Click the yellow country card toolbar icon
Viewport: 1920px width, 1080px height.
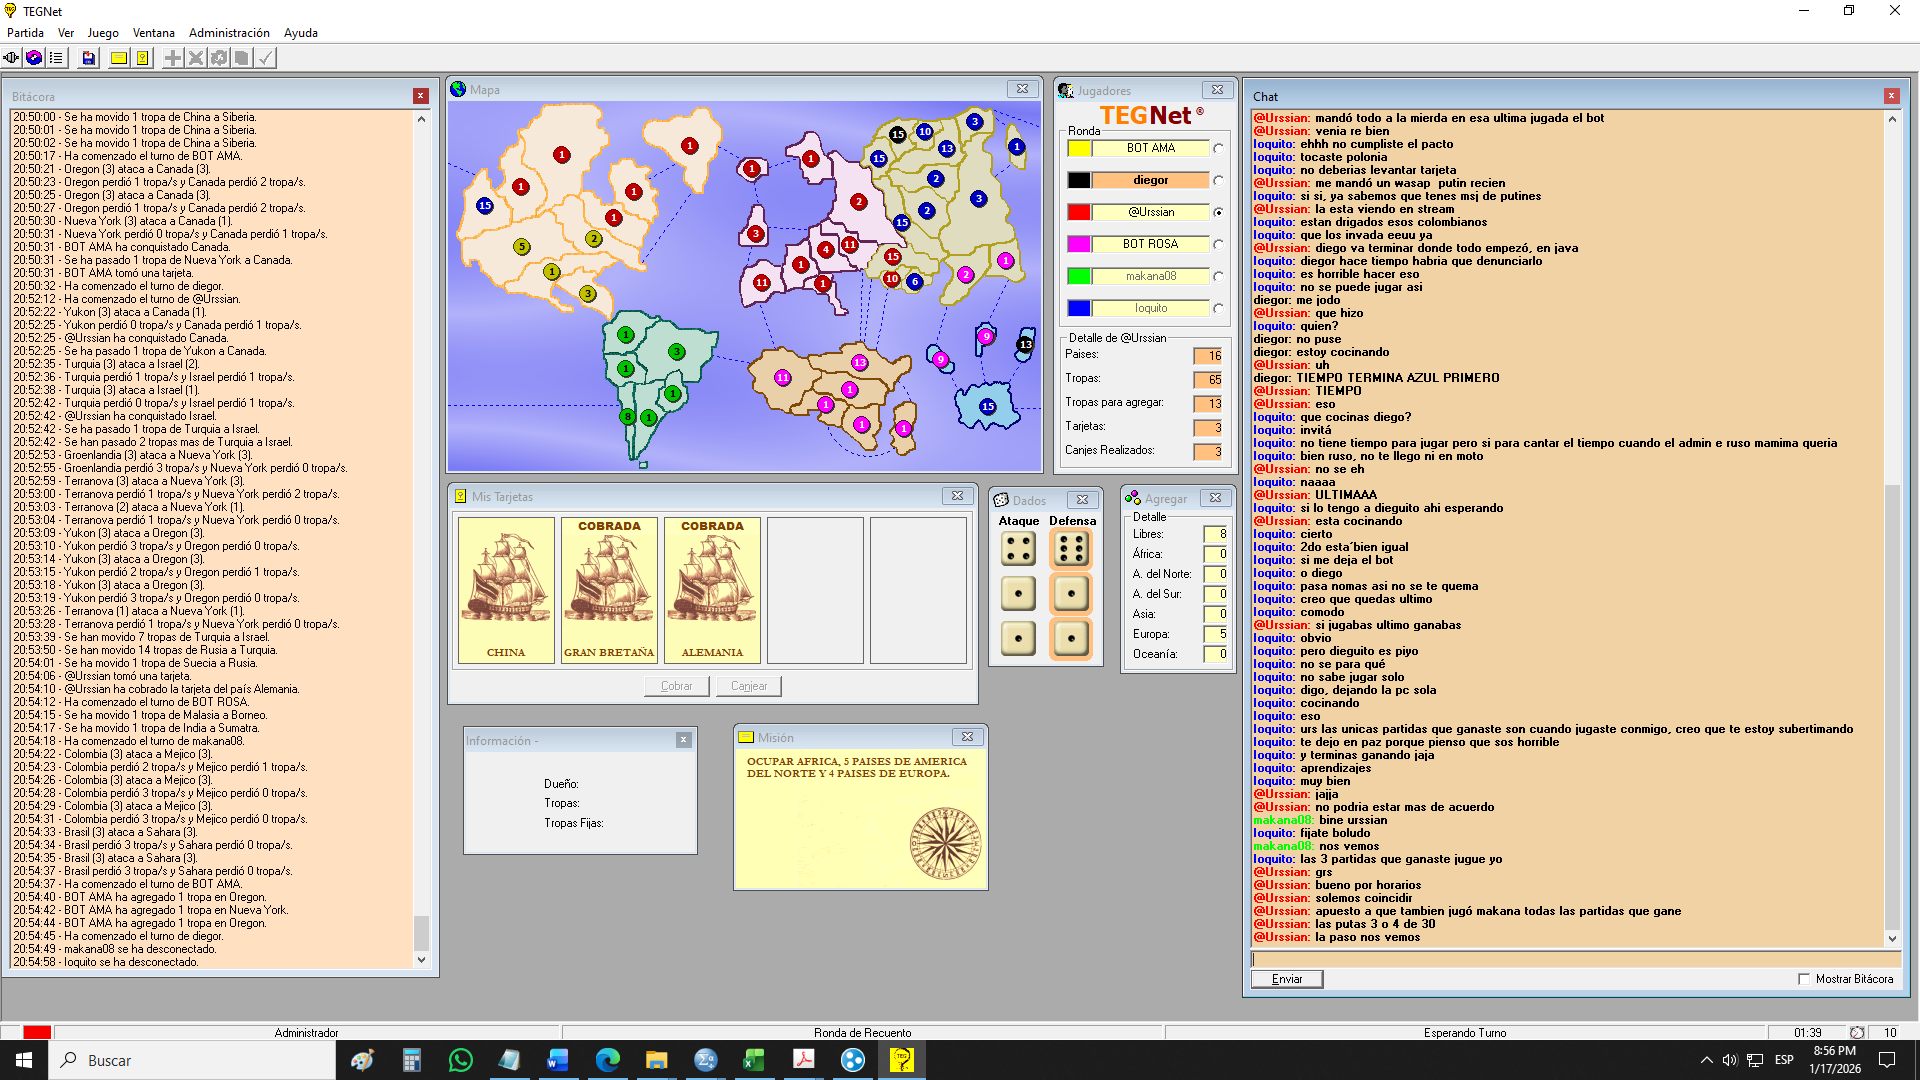click(143, 58)
